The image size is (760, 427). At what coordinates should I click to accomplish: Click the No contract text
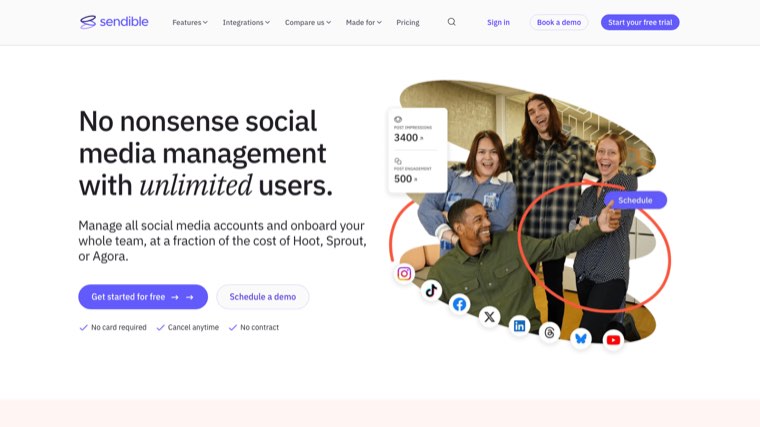(260, 327)
